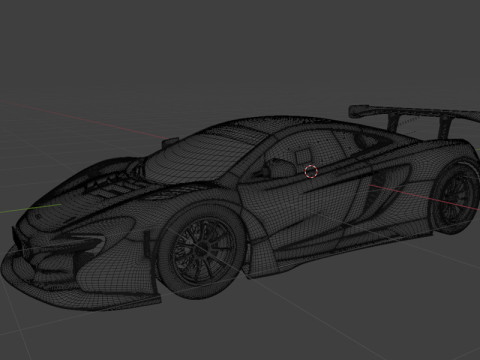Select the rear wheel of the car
The height and width of the screenshot is (360, 480).
coord(456,198)
